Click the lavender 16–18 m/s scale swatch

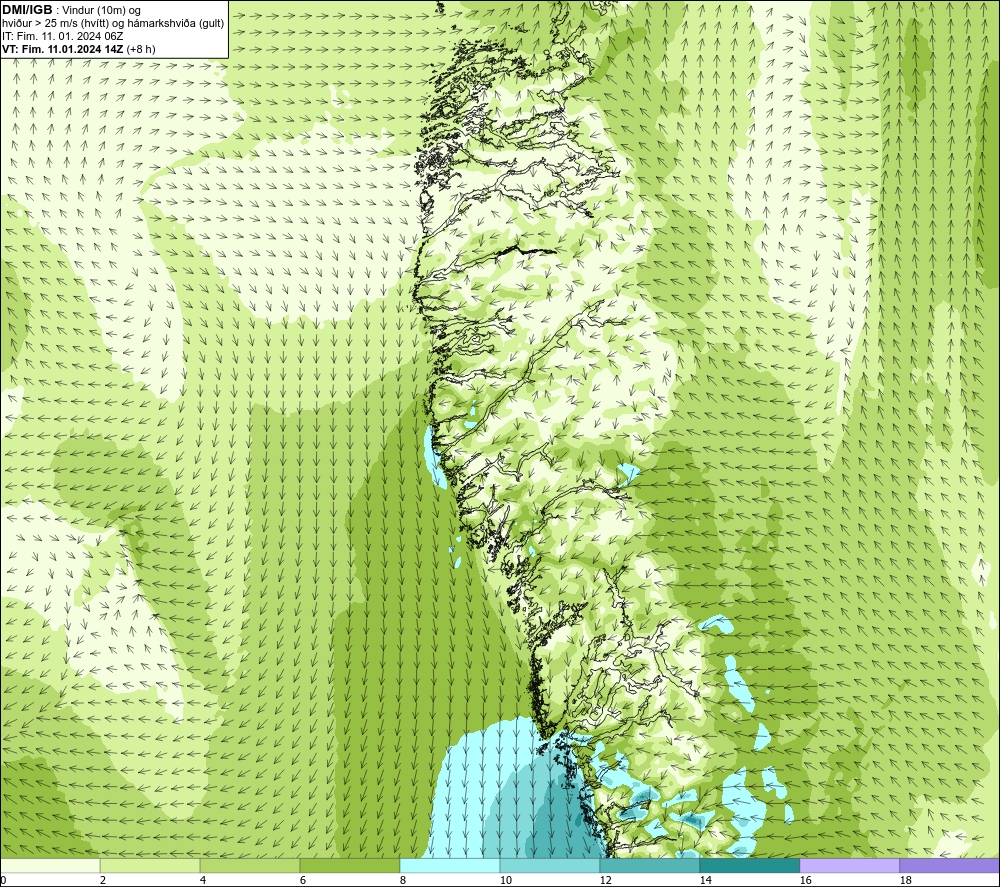pyautogui.click(x=849, y=865)
